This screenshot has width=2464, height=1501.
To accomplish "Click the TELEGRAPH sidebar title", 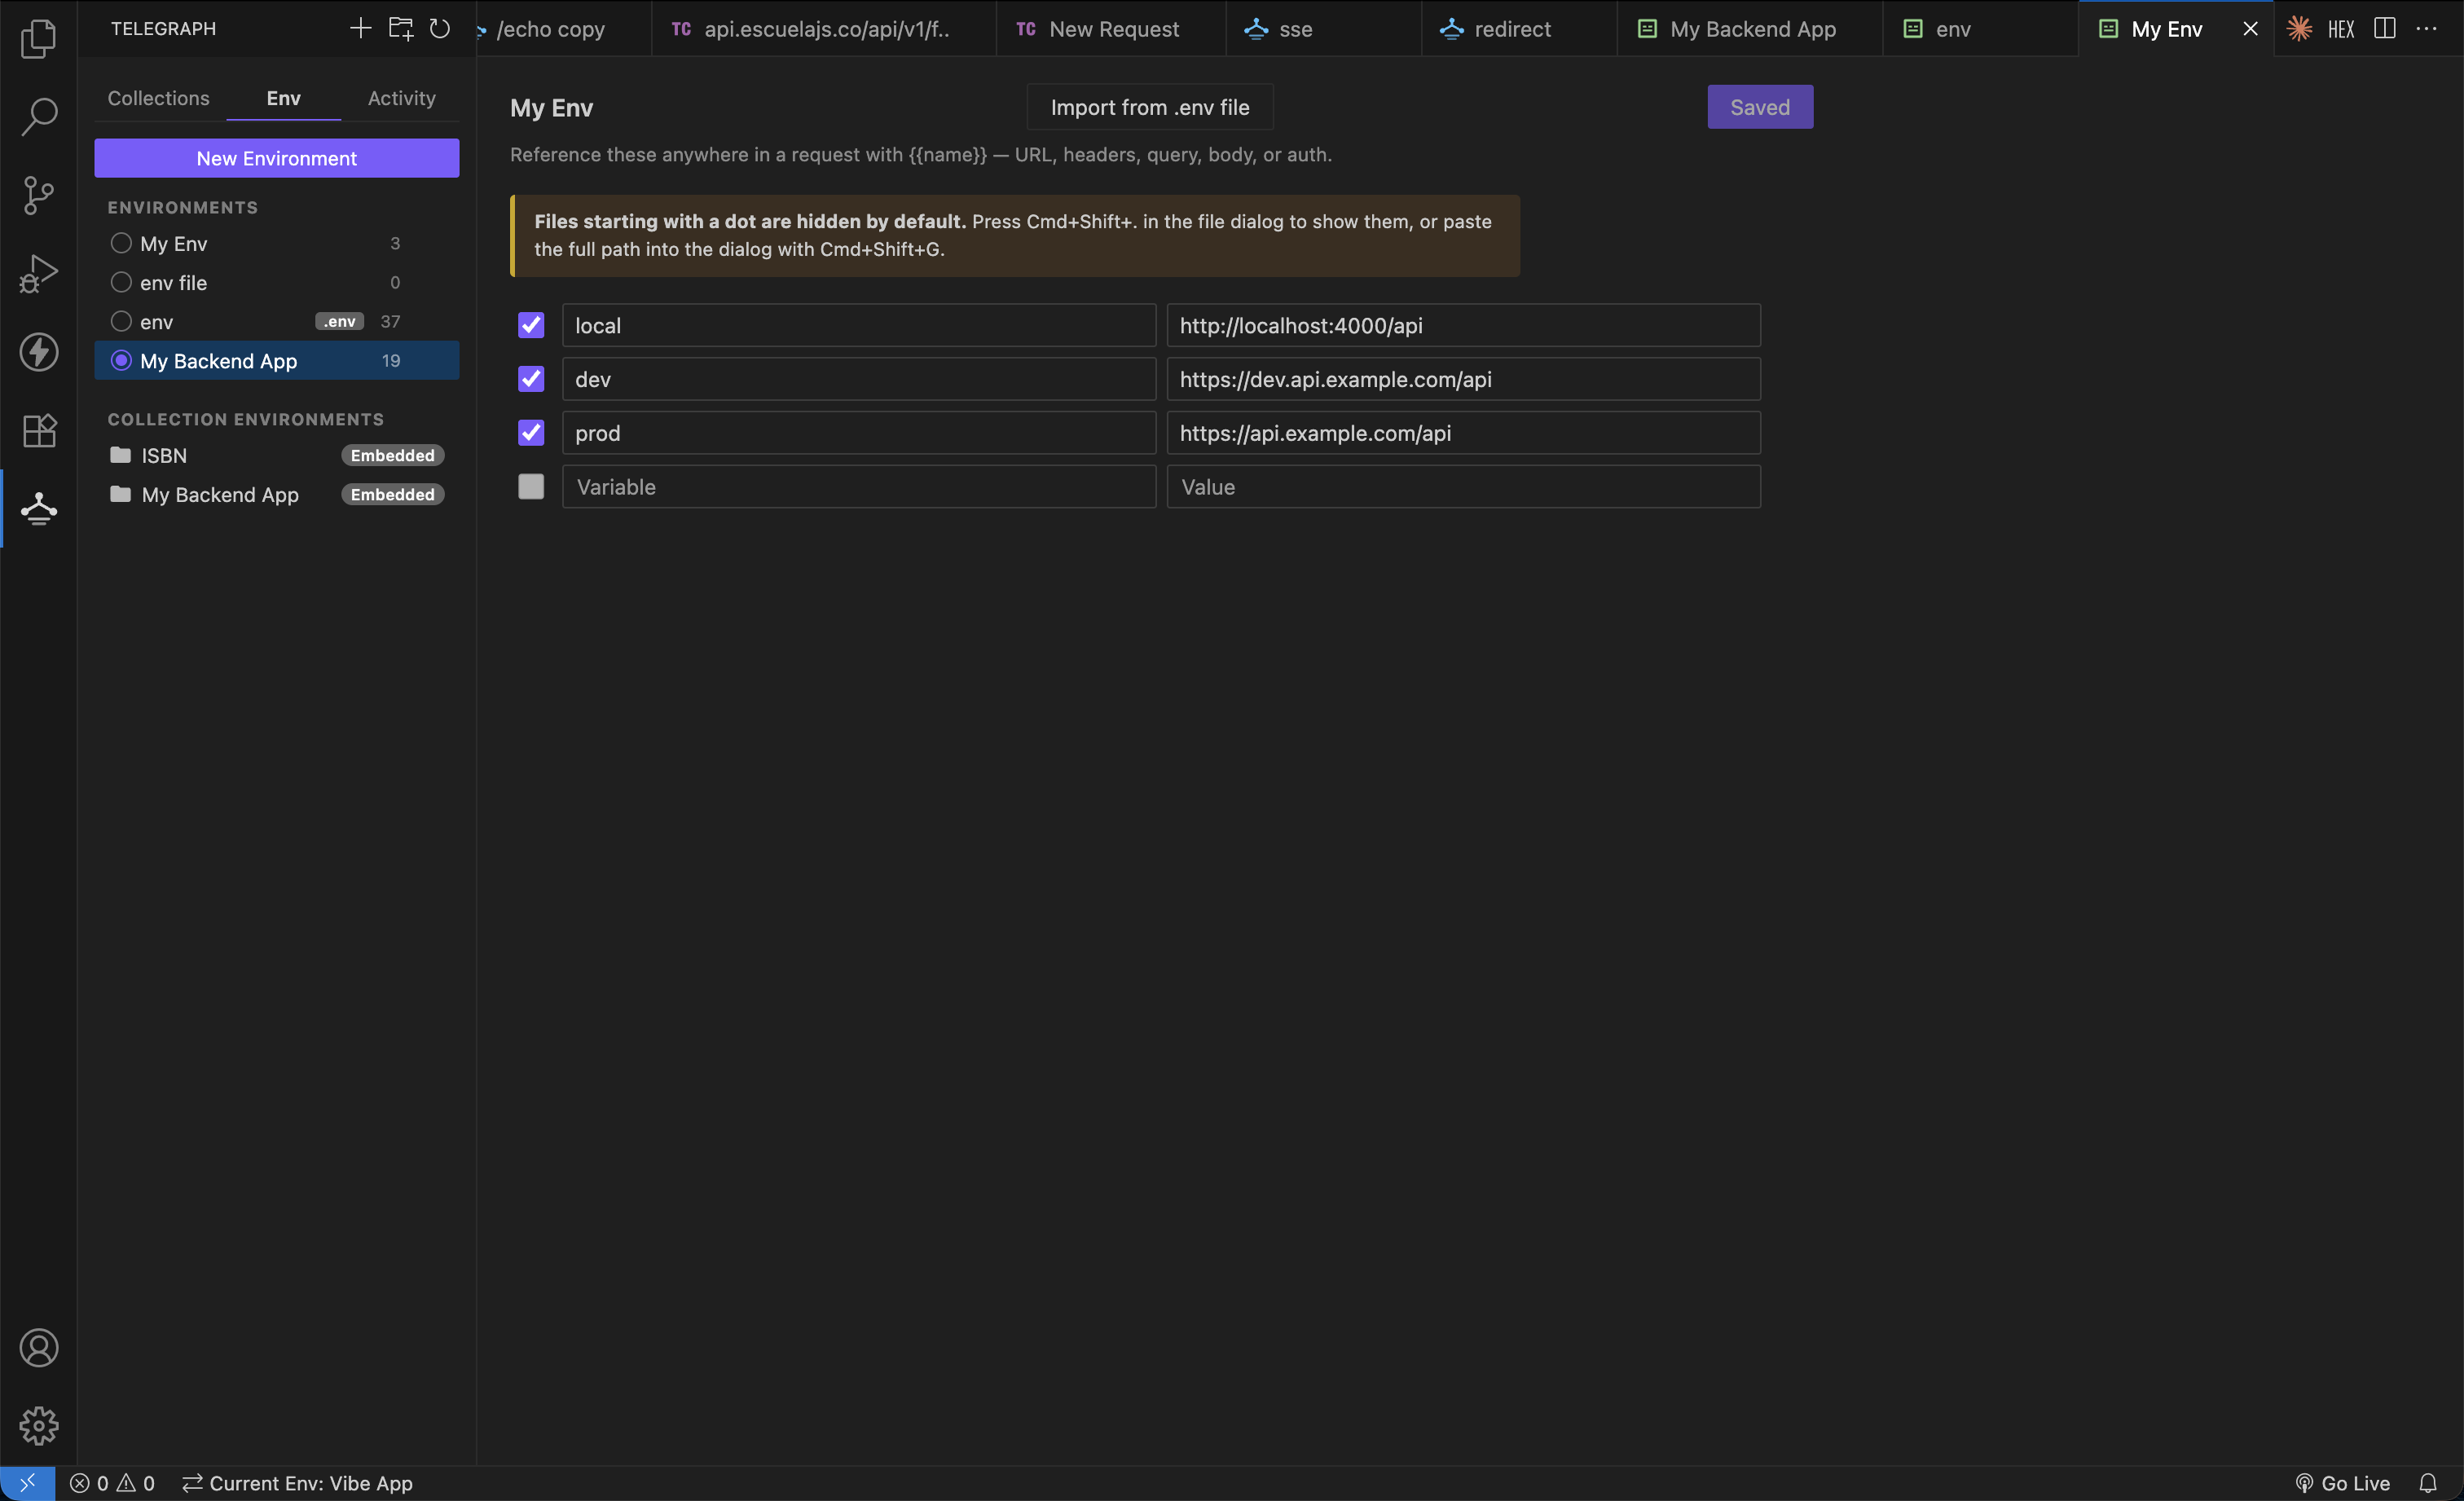I will coord(163,28).
